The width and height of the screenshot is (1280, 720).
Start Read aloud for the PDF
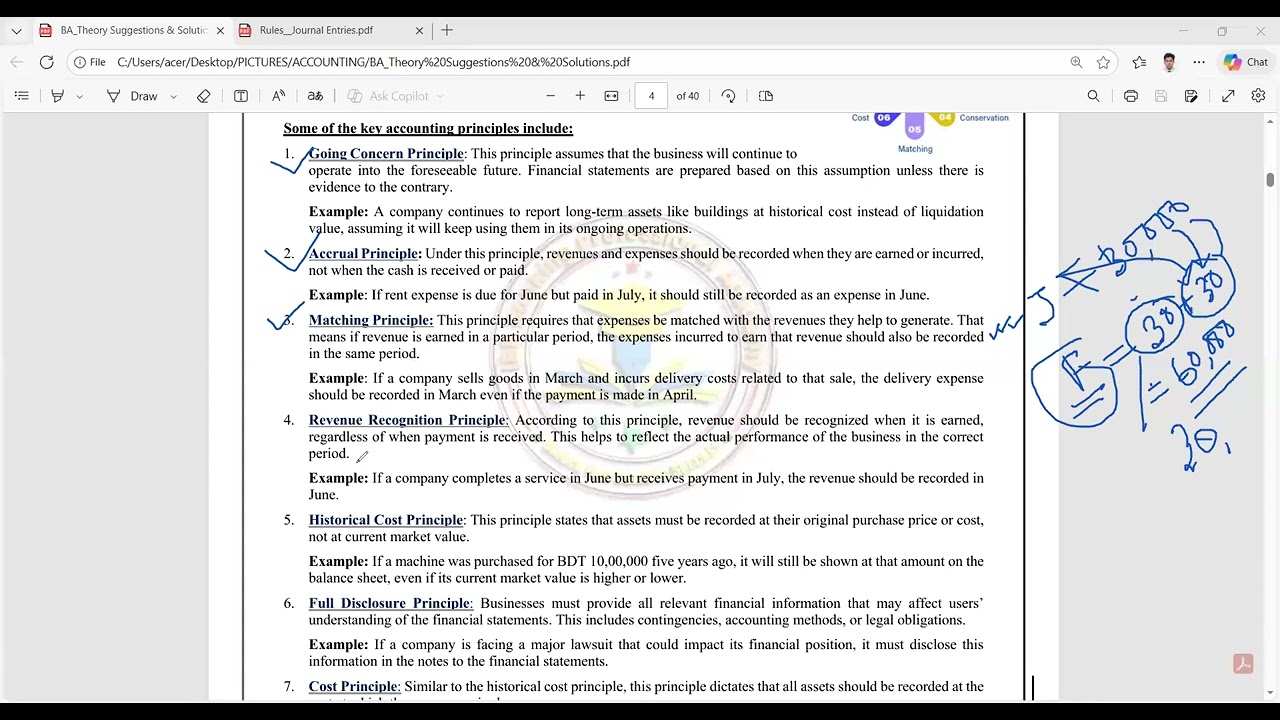[x=279, y=96]
